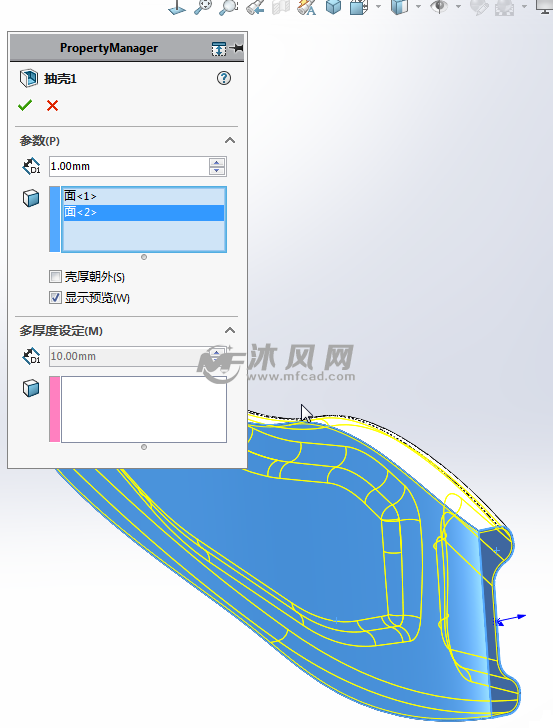553x728 pixels.
Task: Select the Zoom to Area tool
Action: tap(229, 6)
